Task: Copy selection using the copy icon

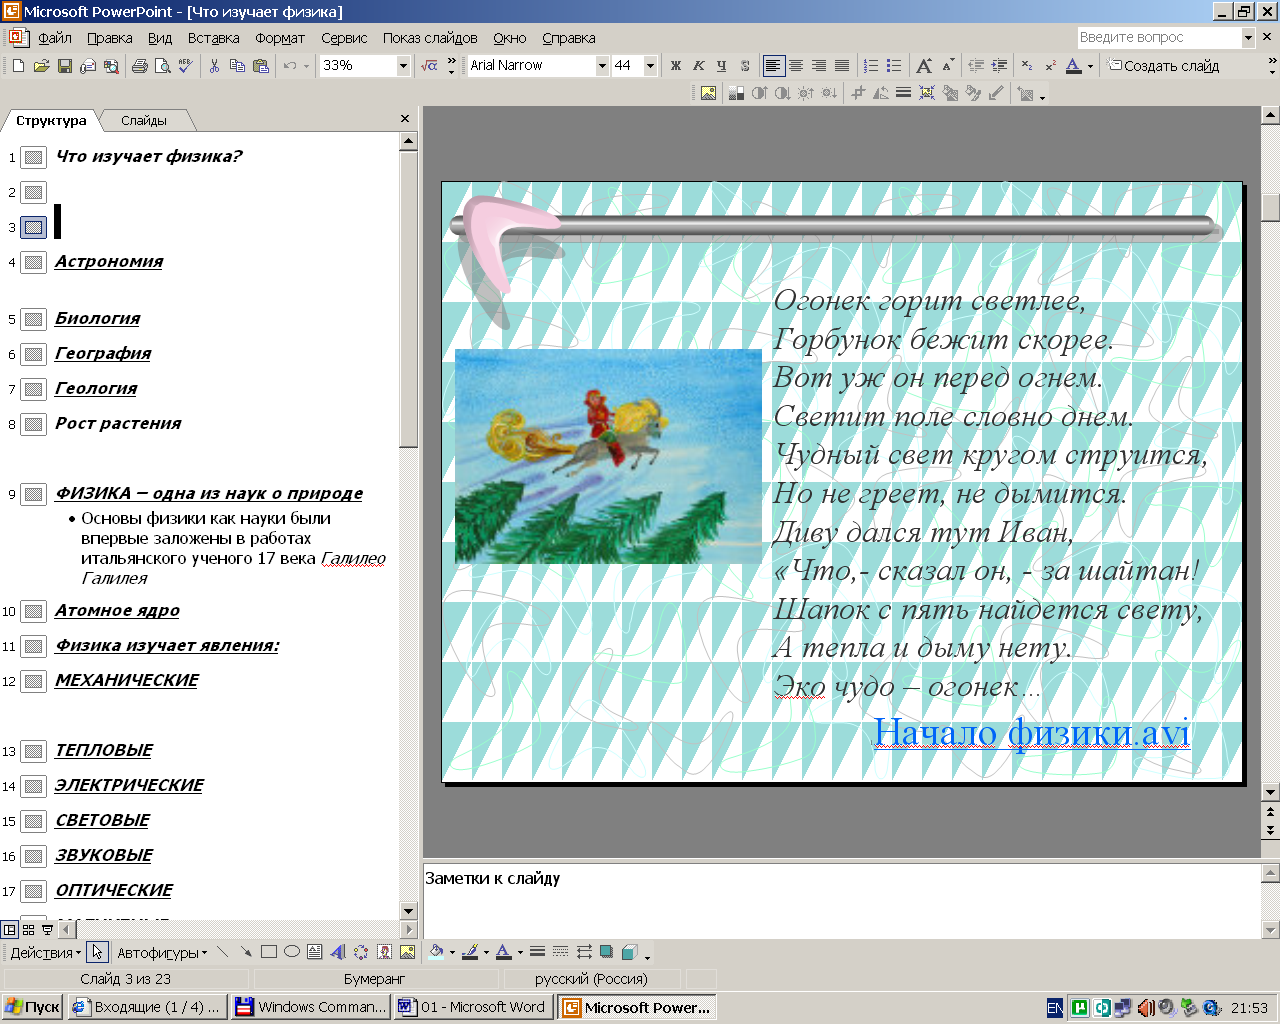Action: [x=237, y=66]
